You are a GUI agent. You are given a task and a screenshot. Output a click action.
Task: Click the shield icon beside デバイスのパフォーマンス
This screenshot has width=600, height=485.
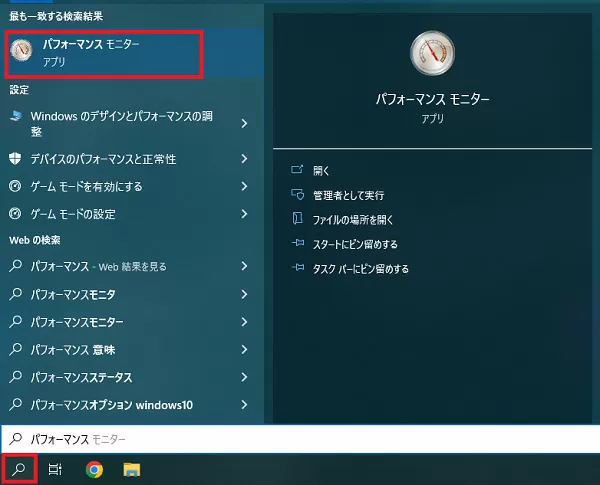coord(15,158)
